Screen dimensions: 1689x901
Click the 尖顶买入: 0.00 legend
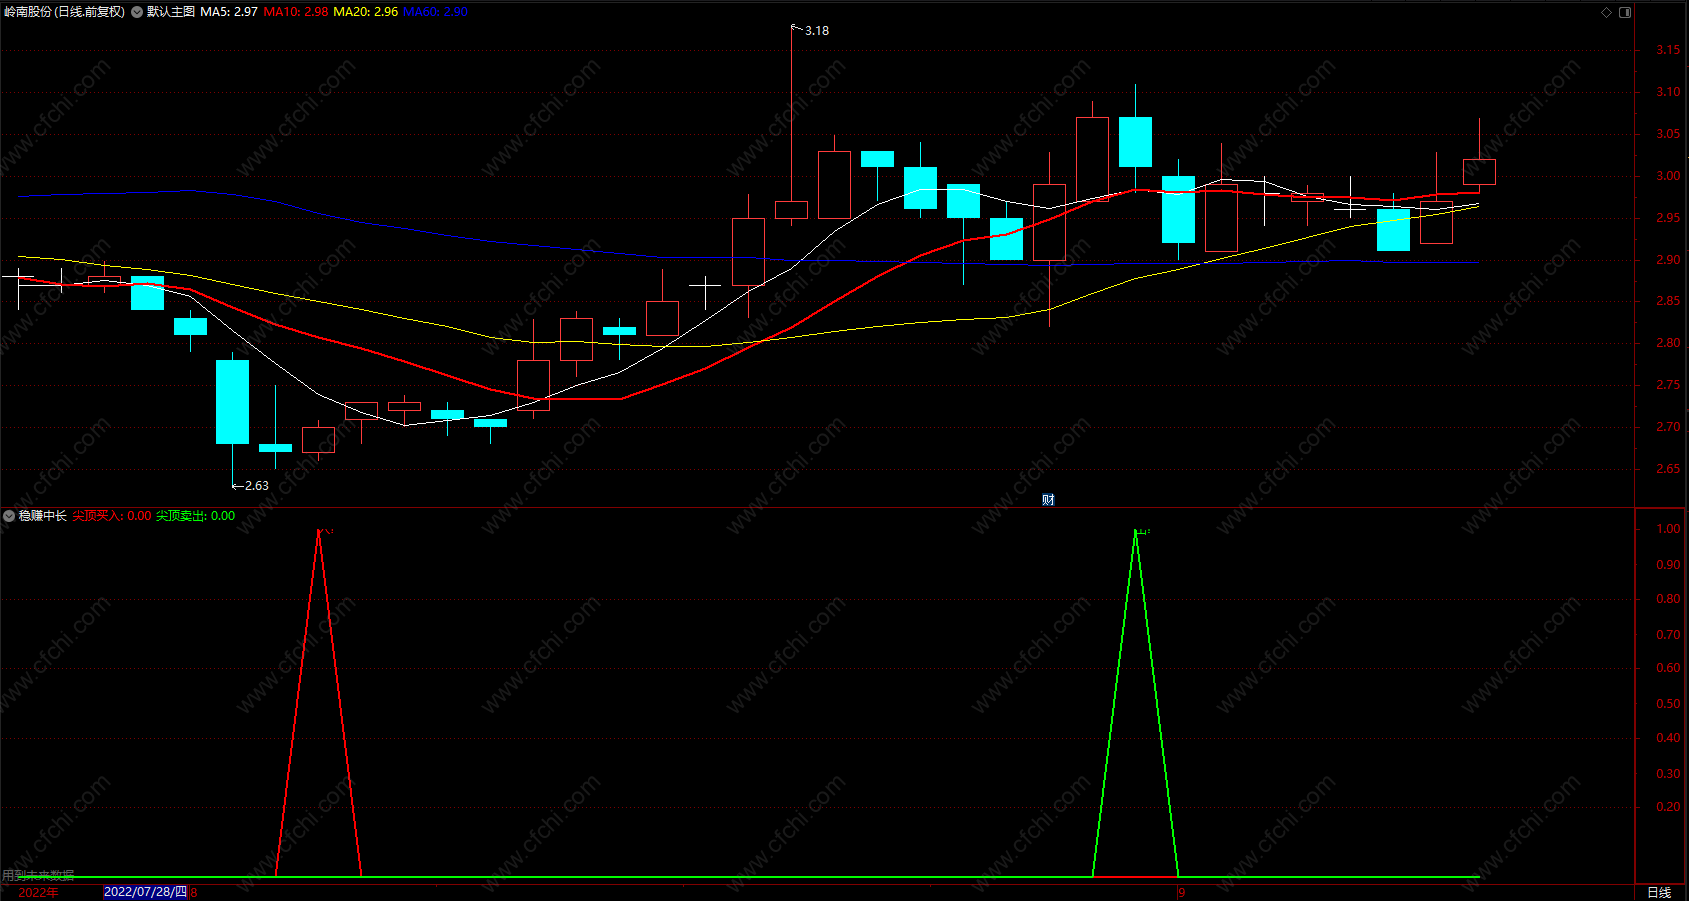point(112,516)
